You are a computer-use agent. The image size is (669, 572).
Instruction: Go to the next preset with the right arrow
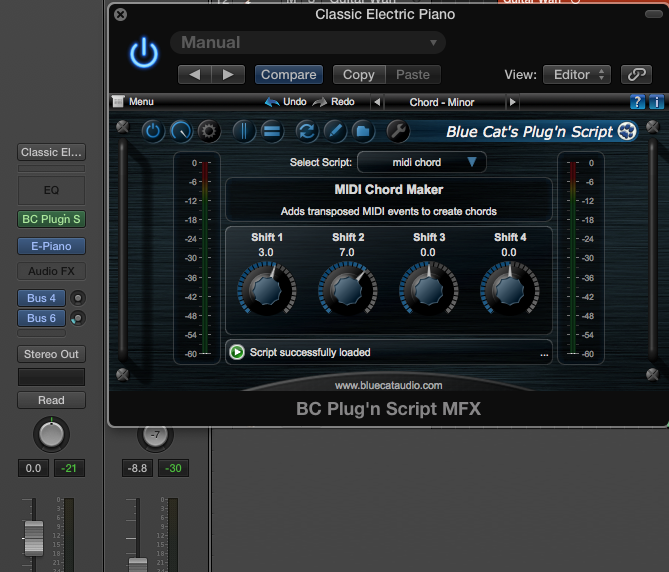pos(228,75)
